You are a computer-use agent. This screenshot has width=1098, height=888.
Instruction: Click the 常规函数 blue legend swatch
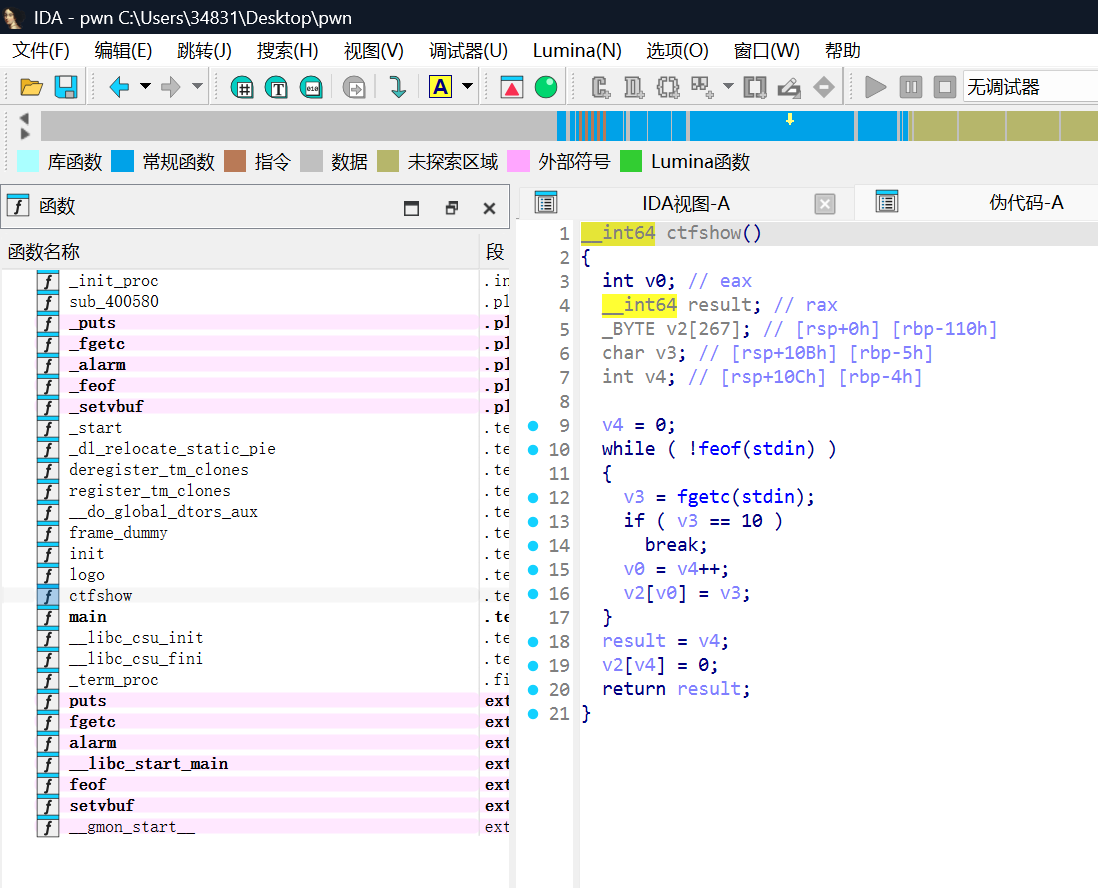pos(123,161)
